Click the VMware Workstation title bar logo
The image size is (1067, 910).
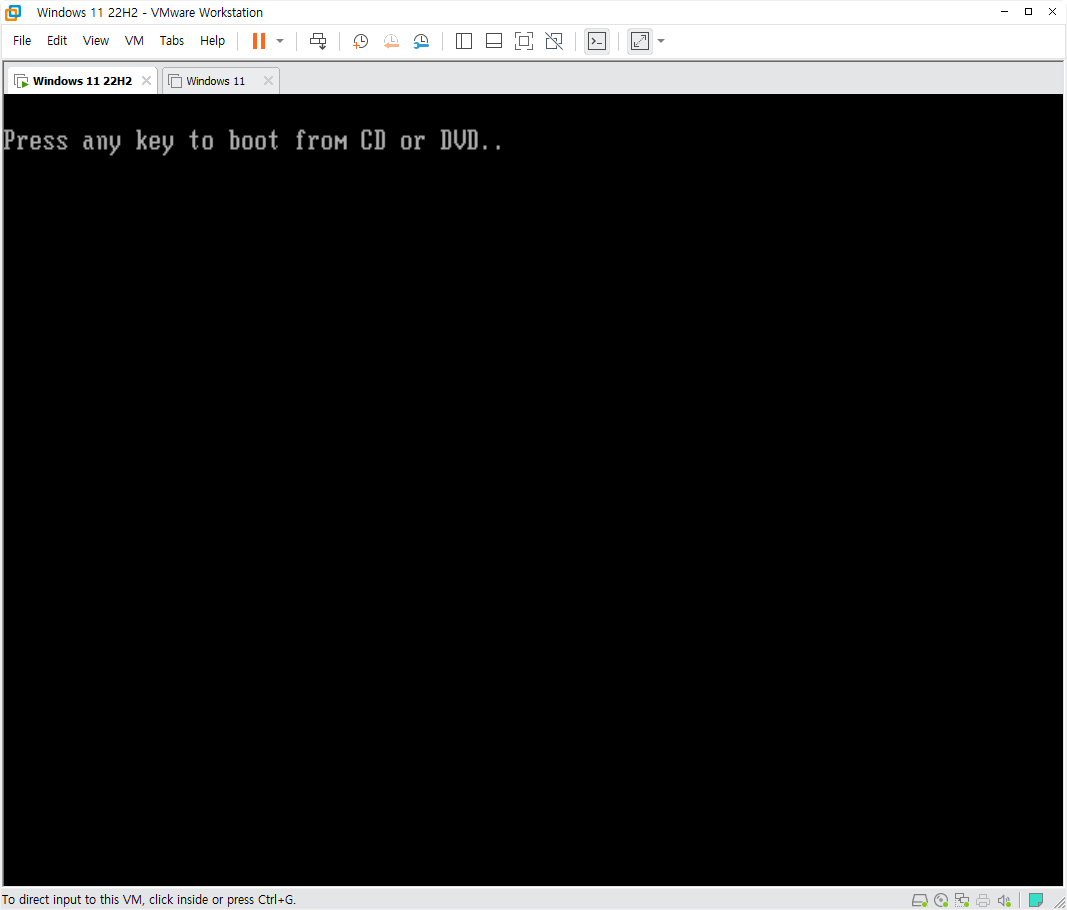[x=13, y=12]
